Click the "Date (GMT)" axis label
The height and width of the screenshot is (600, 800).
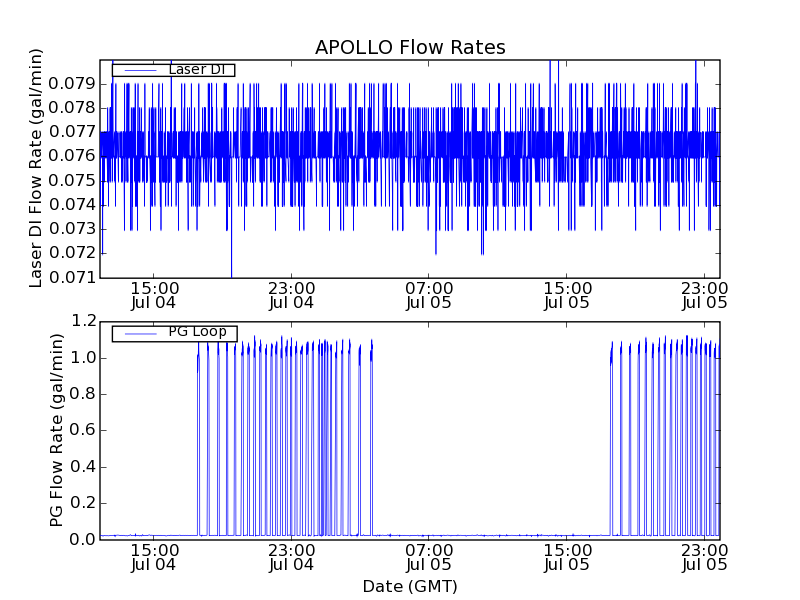point(410,586)
